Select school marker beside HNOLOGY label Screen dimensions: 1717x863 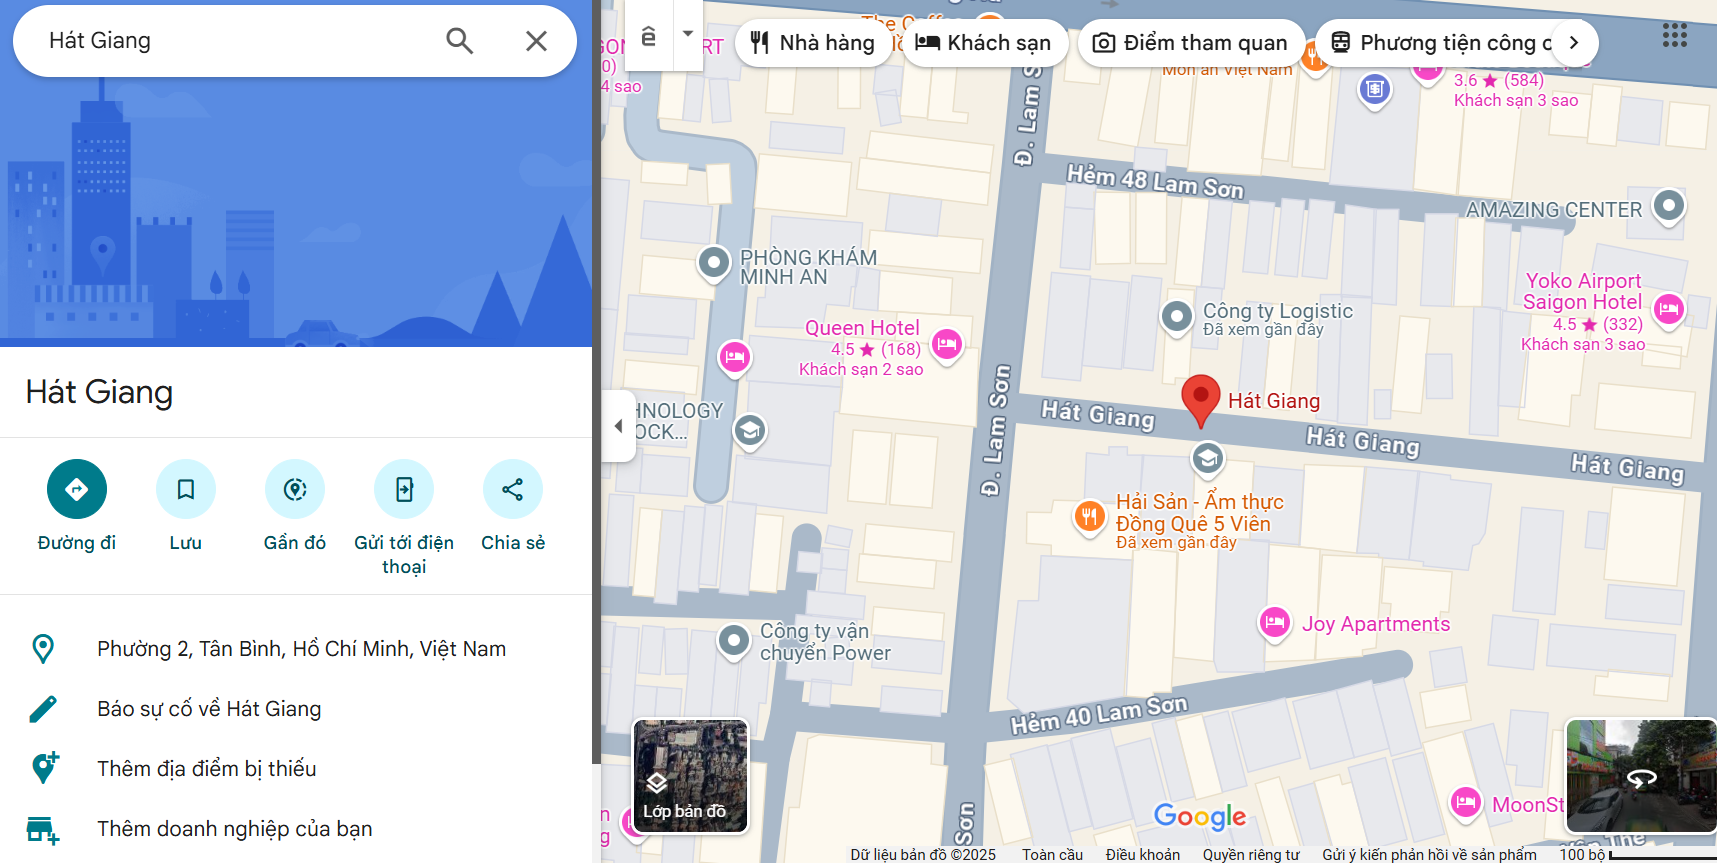[749, 430]
